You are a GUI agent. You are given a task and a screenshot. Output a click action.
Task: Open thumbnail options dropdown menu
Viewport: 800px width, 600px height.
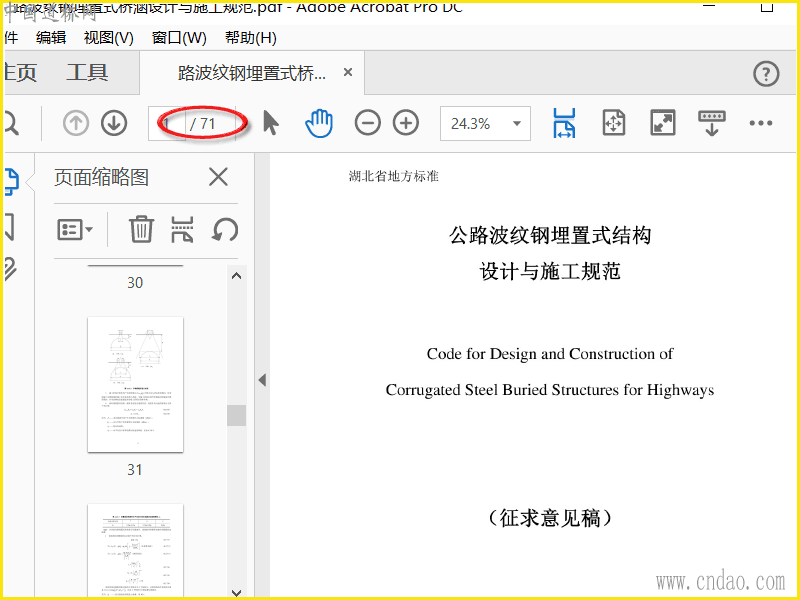75,230
